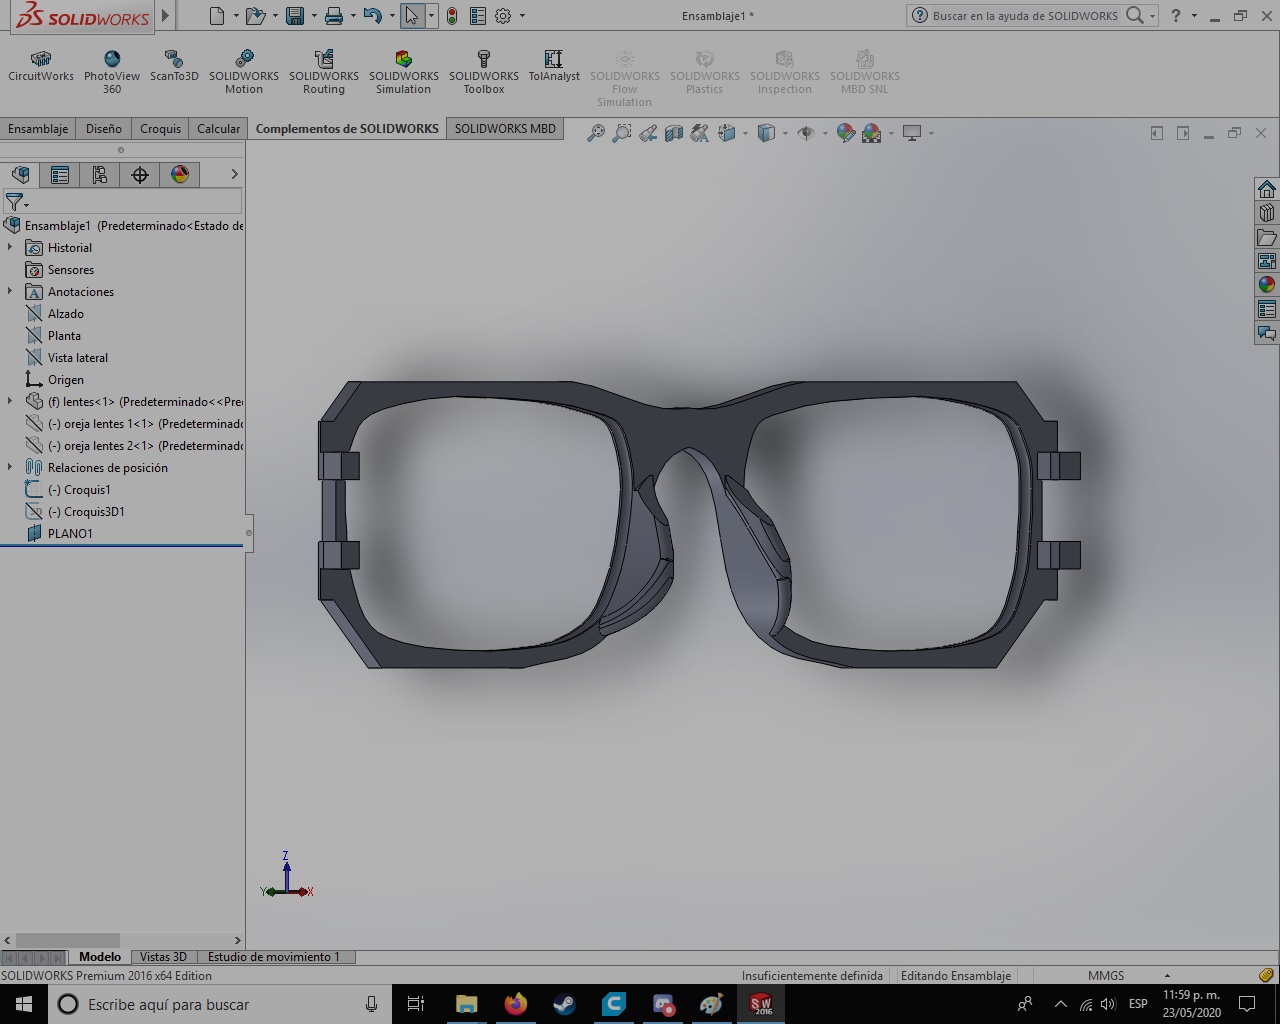Create a new document
This screenshot has width=1280, height=1024.
coord(217,16)
